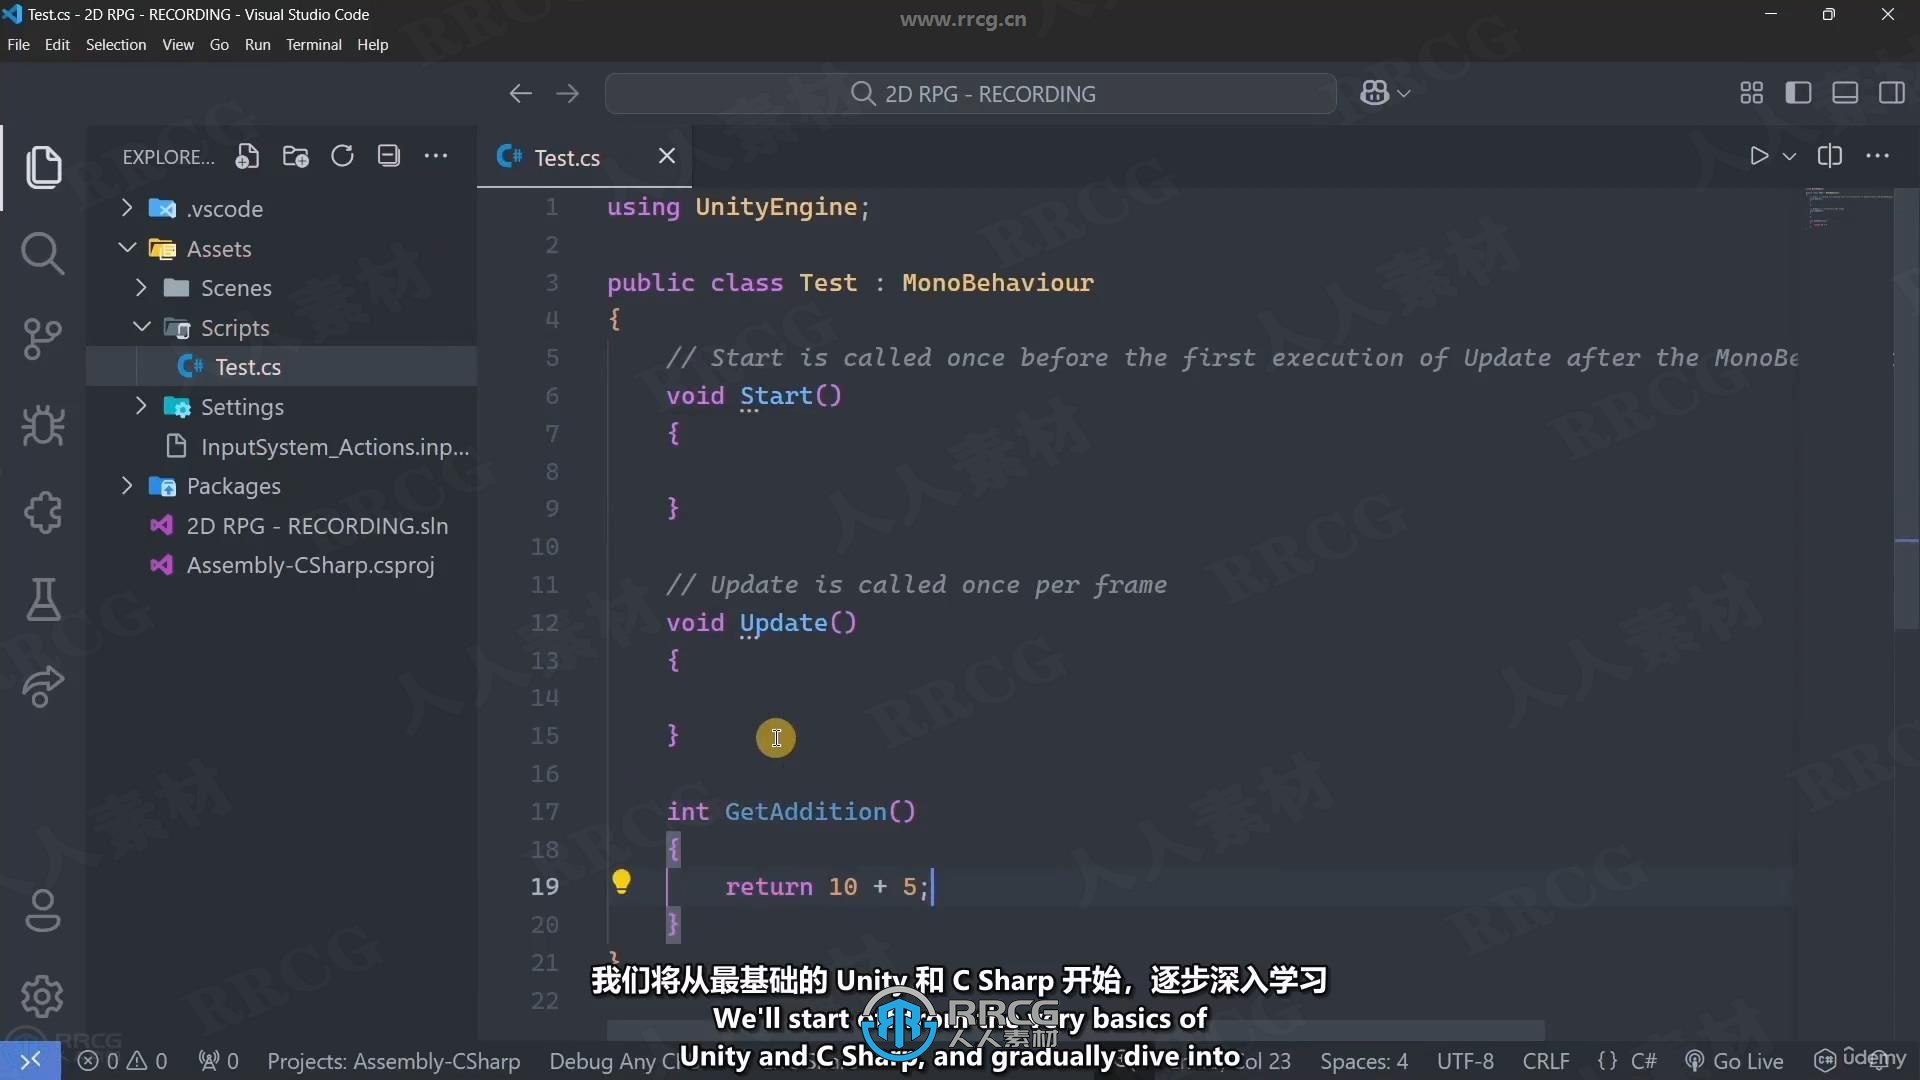Viewport: 1920px width, 1080px height.
Task: Go forward in navigation history
Action: tap(568, 93)
